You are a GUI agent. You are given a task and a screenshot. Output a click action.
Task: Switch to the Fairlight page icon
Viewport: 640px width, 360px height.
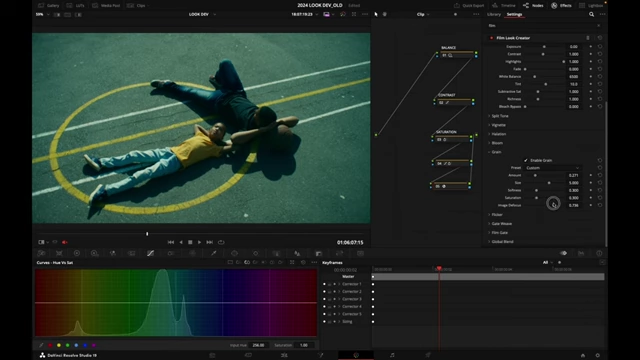(392, 355)
